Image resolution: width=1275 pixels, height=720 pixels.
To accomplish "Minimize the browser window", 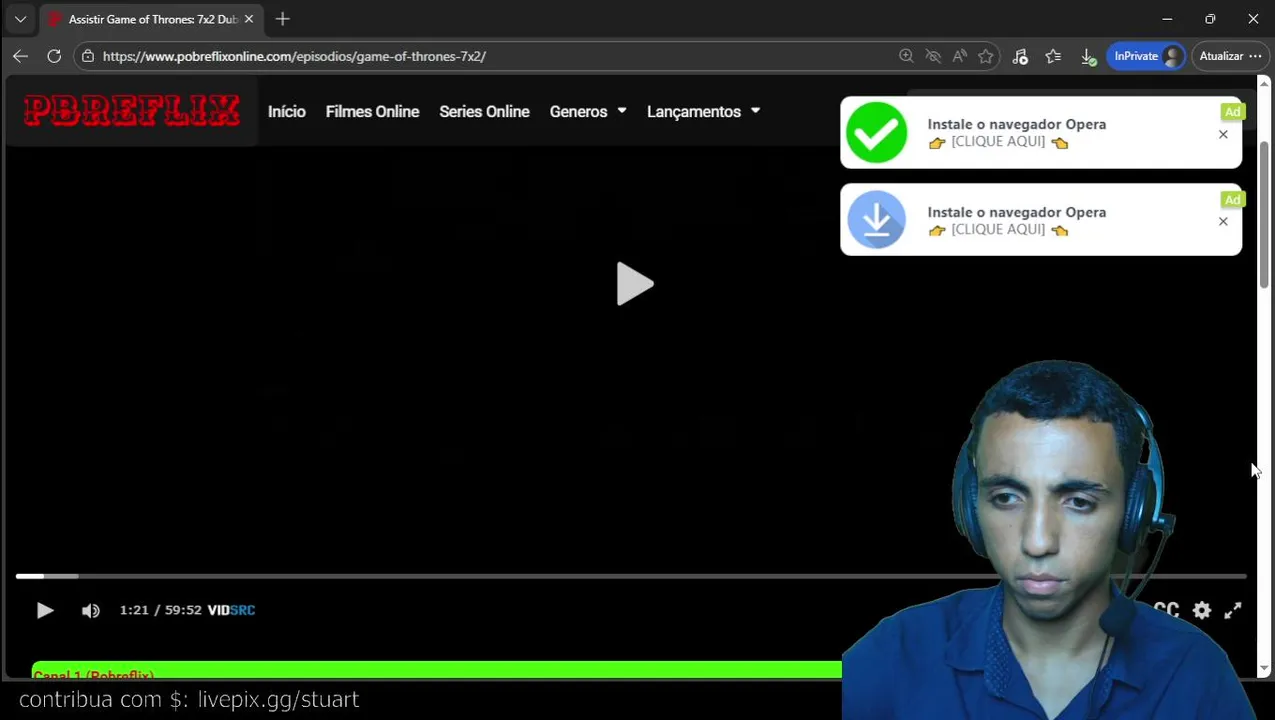I will [x=1167, y=19].
